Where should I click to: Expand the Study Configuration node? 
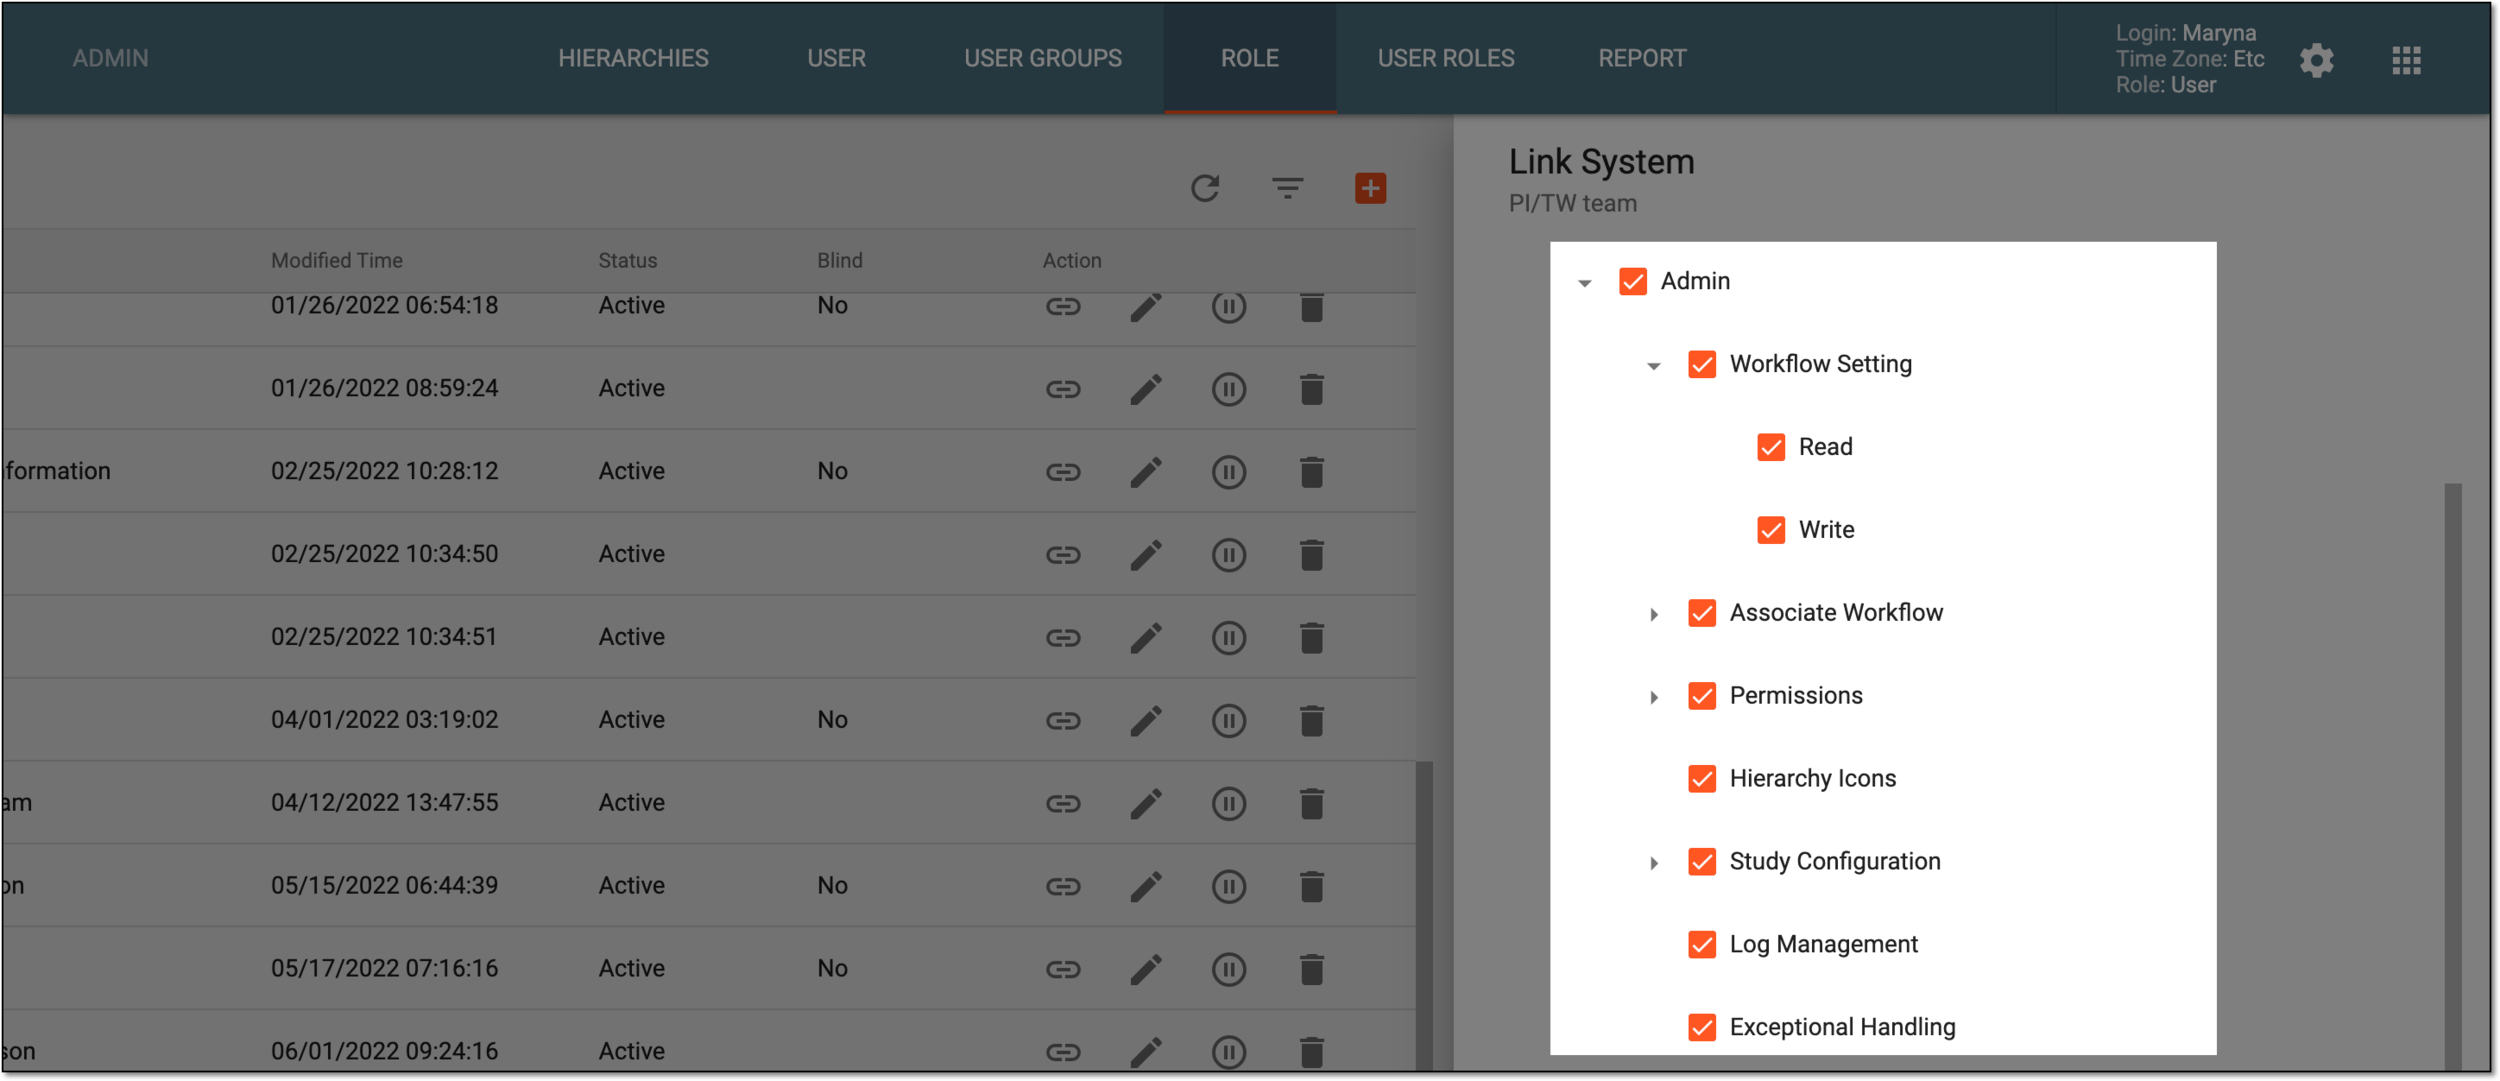click(1653, 863)
